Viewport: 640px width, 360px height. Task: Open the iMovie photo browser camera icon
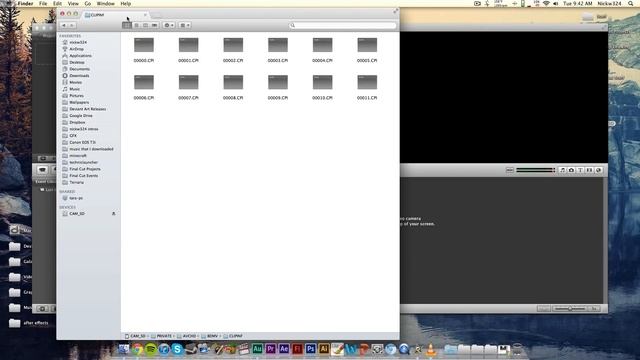pos(571,170)
